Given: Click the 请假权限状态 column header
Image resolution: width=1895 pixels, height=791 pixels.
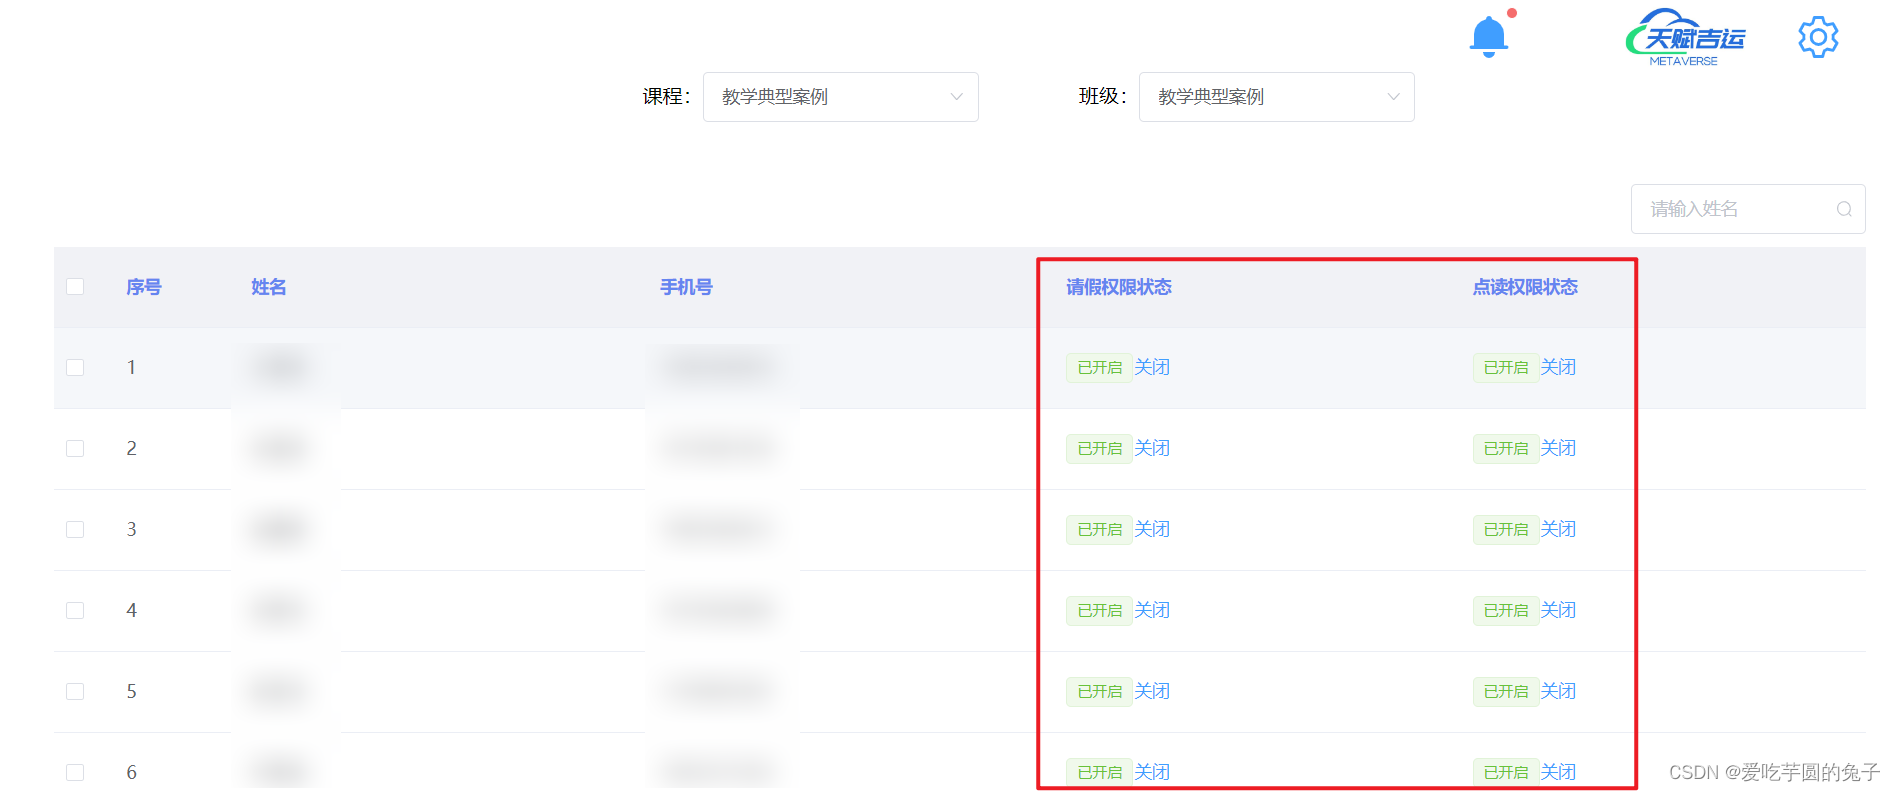Looking at the screenshot, I should pyautogui.click(x=1119, y=287).
